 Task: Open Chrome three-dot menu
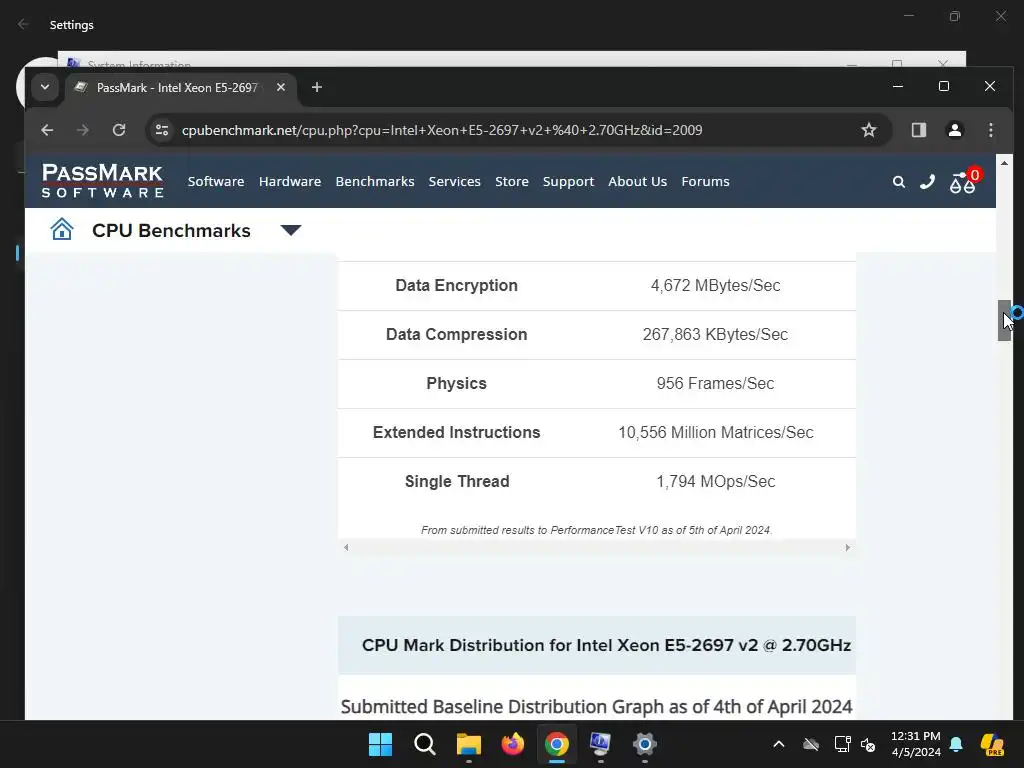tap(991, 130)
